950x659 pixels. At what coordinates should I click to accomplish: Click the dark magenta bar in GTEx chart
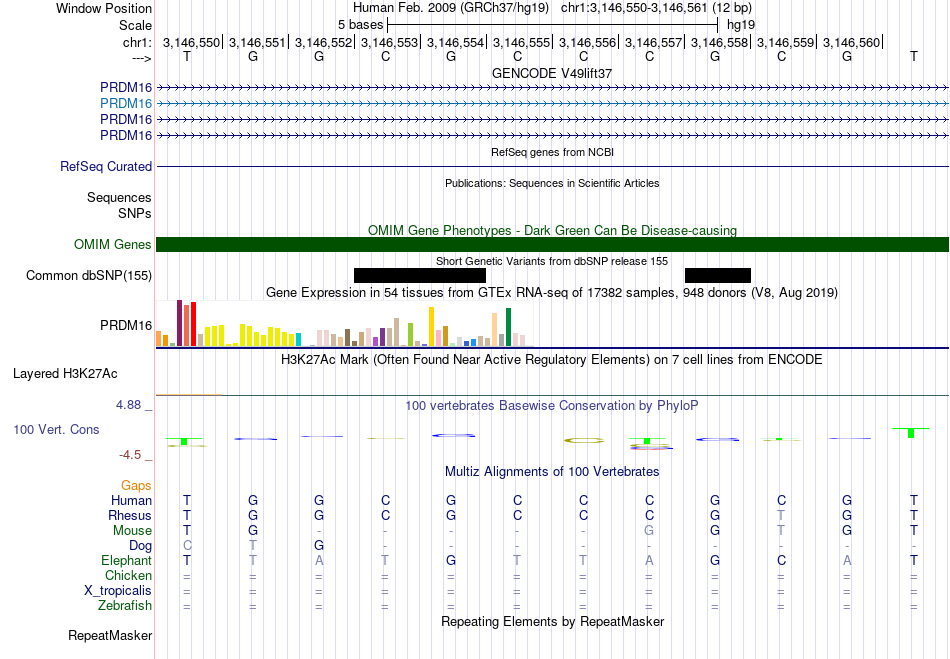click(179, 323)
